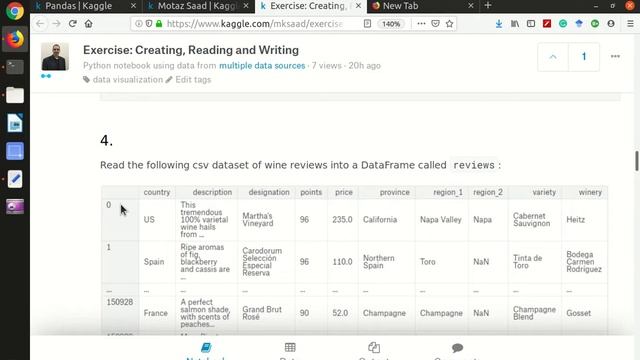
Task: Open LibreOffice Writer document icon in dock
Action: pos(15,123)
